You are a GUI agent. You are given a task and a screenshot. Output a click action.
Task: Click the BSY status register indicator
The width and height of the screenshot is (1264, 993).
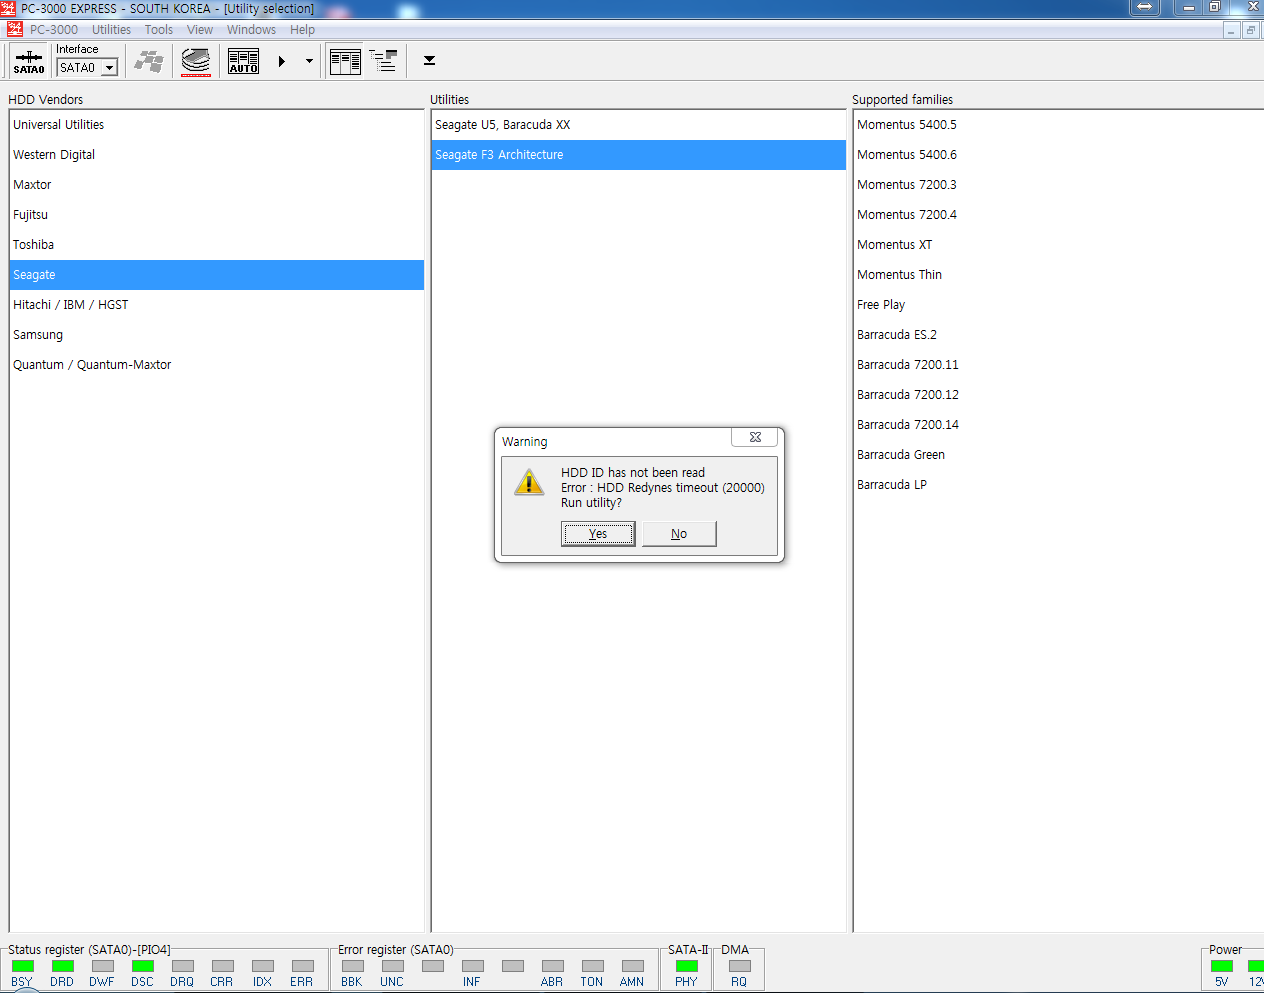(x=23, y=966)
